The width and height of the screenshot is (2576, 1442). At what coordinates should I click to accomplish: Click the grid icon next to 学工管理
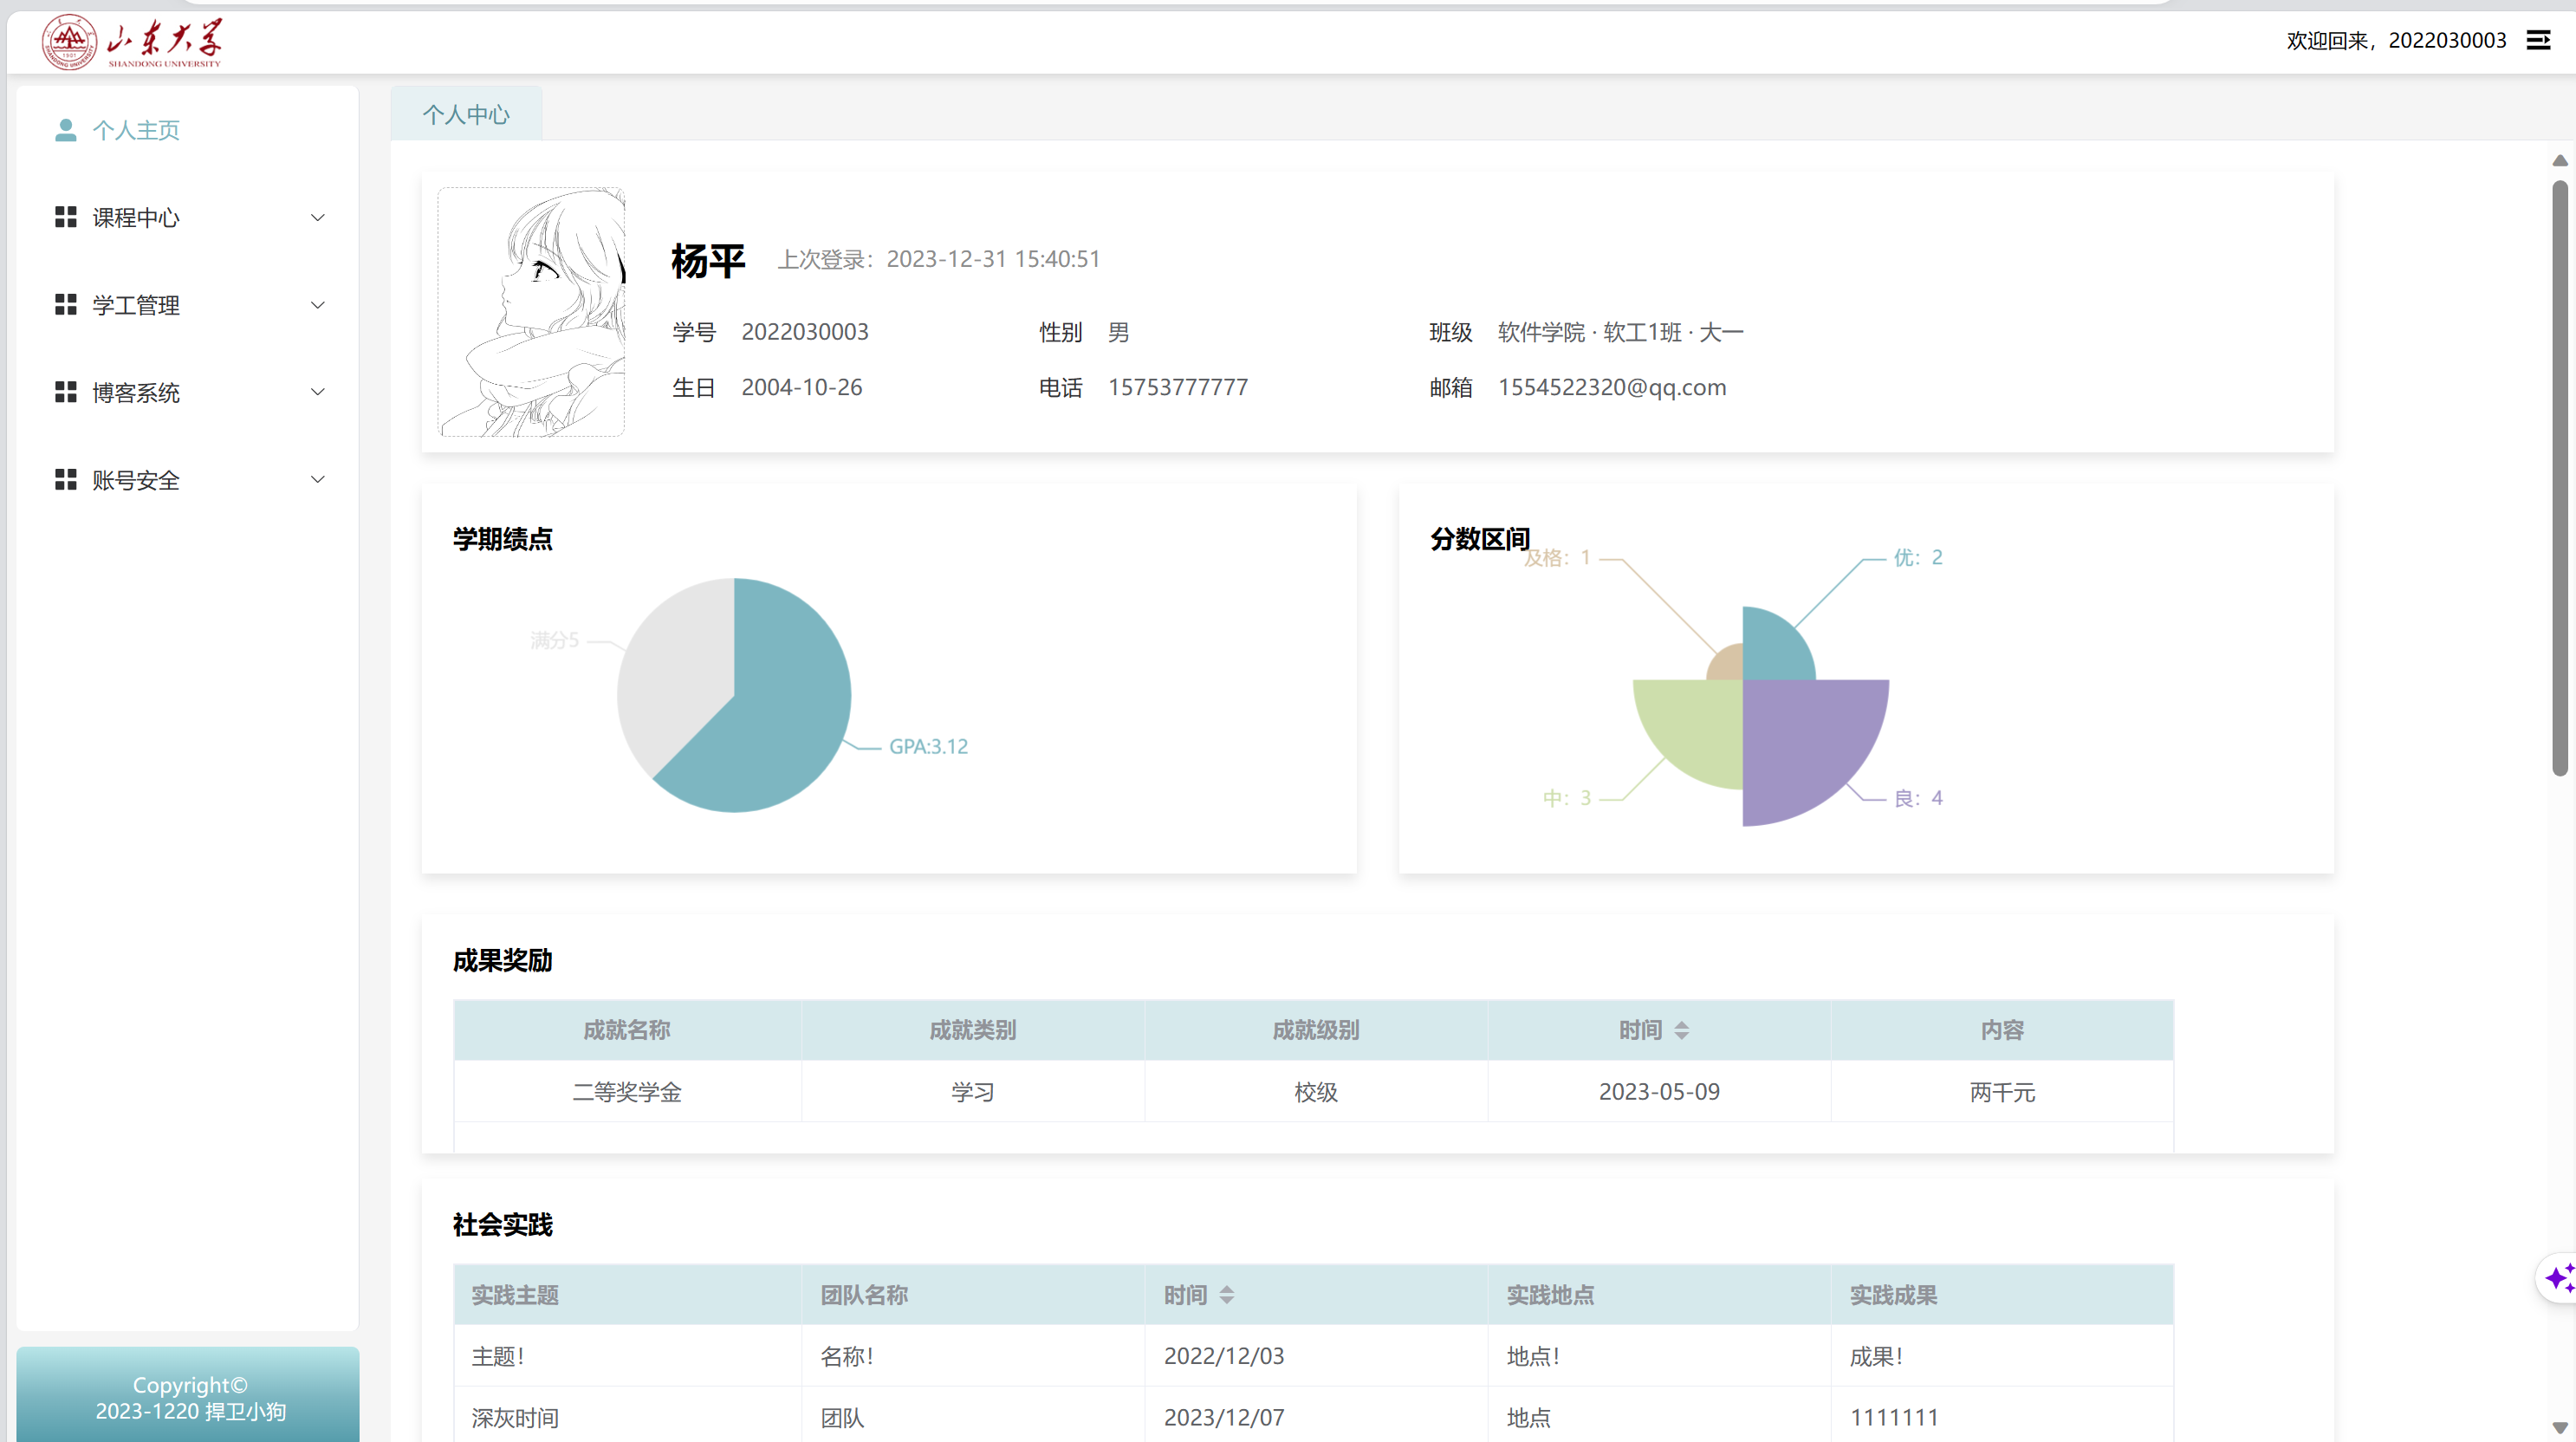coord(65,305)
